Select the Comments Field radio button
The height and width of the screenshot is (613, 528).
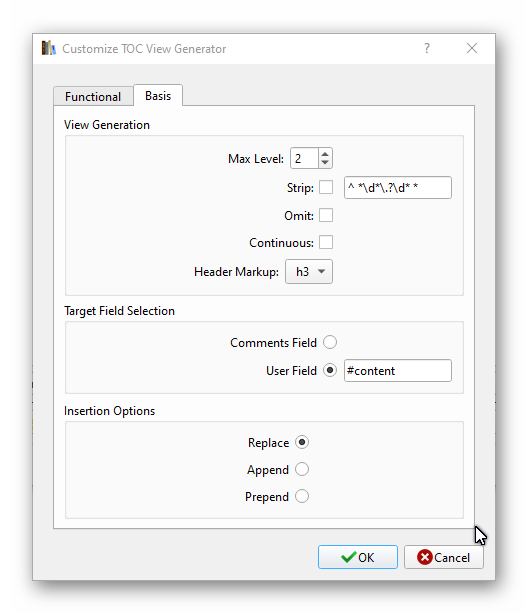click(x=330, y=342)
